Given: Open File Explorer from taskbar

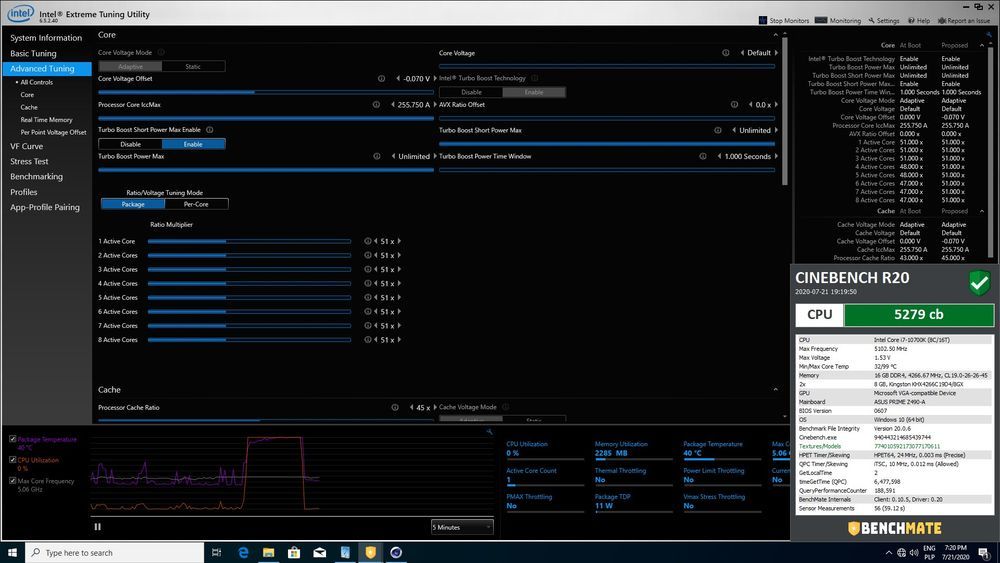Looking at the screenshot, I should (268, 553).
